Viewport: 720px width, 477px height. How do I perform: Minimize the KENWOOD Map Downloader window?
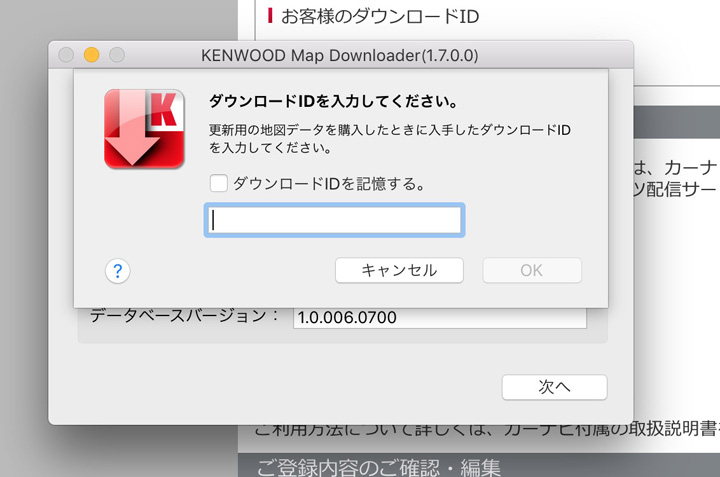tap(91, 55)
